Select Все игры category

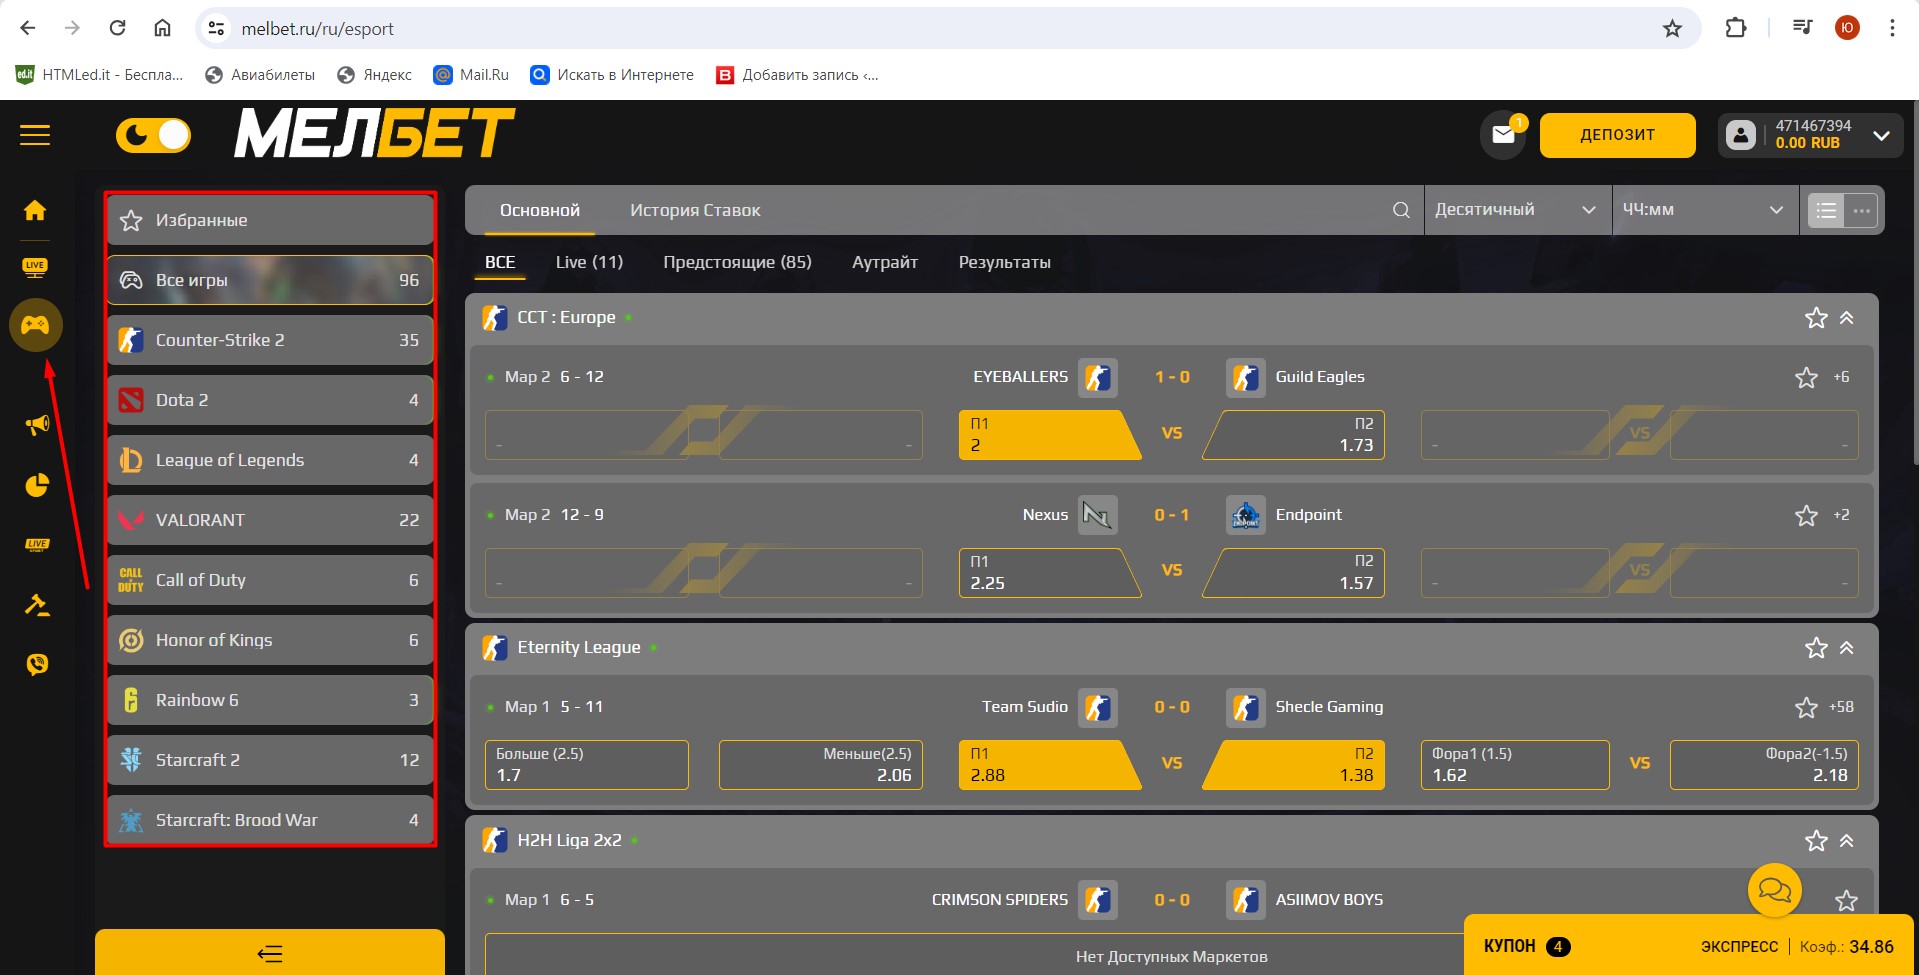(x=270, y=280)
